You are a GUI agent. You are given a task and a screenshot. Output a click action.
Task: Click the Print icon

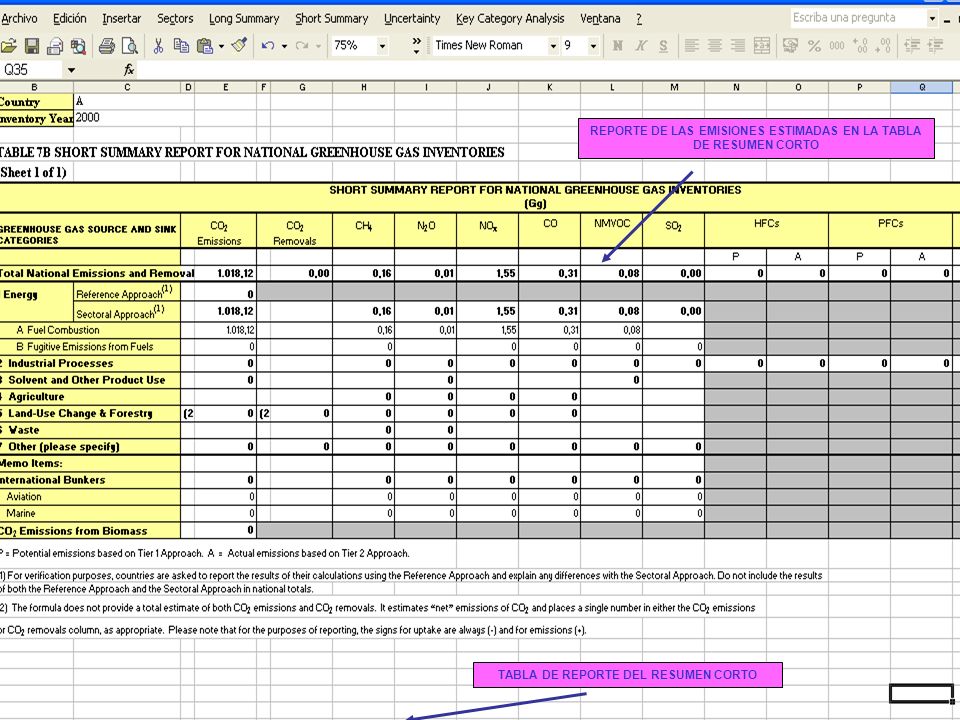(107, 45)
